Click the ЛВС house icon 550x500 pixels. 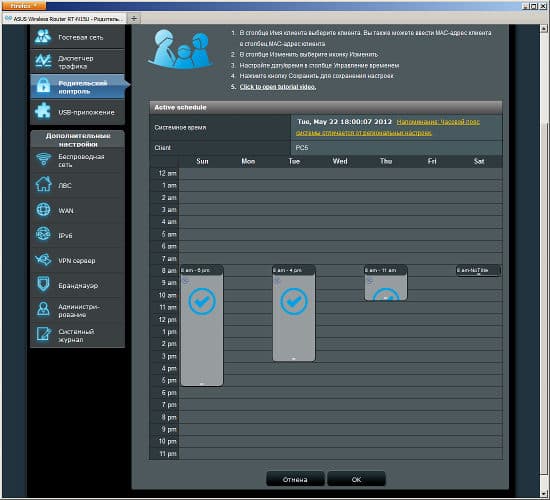[43, 185]
